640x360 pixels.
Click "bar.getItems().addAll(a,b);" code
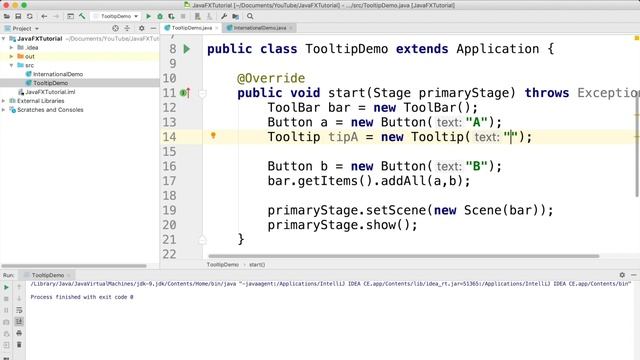(x=369, y=181)
